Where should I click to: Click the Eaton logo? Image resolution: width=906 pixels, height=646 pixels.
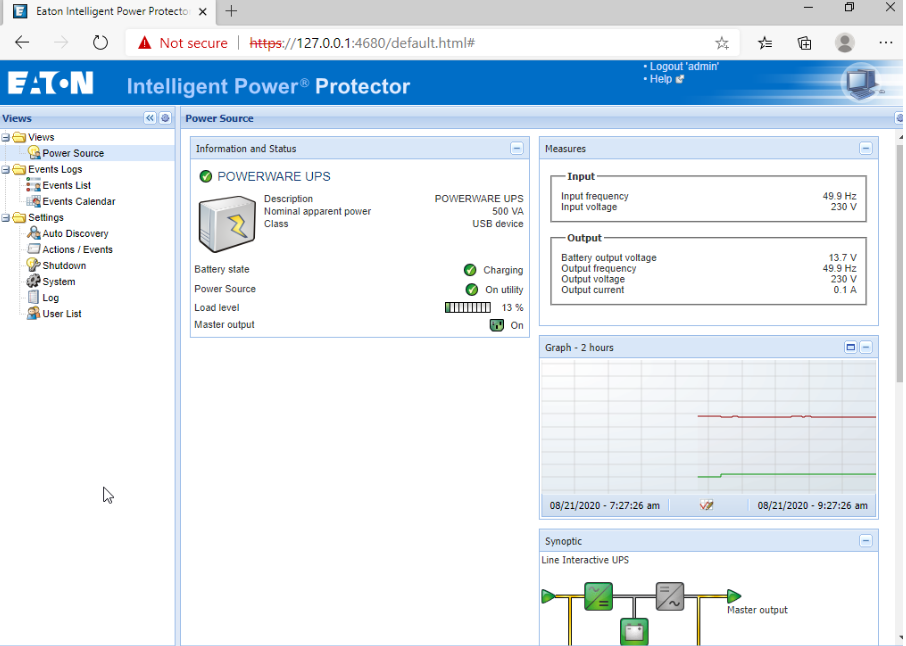pyautogui.click(x=50, y=83)
